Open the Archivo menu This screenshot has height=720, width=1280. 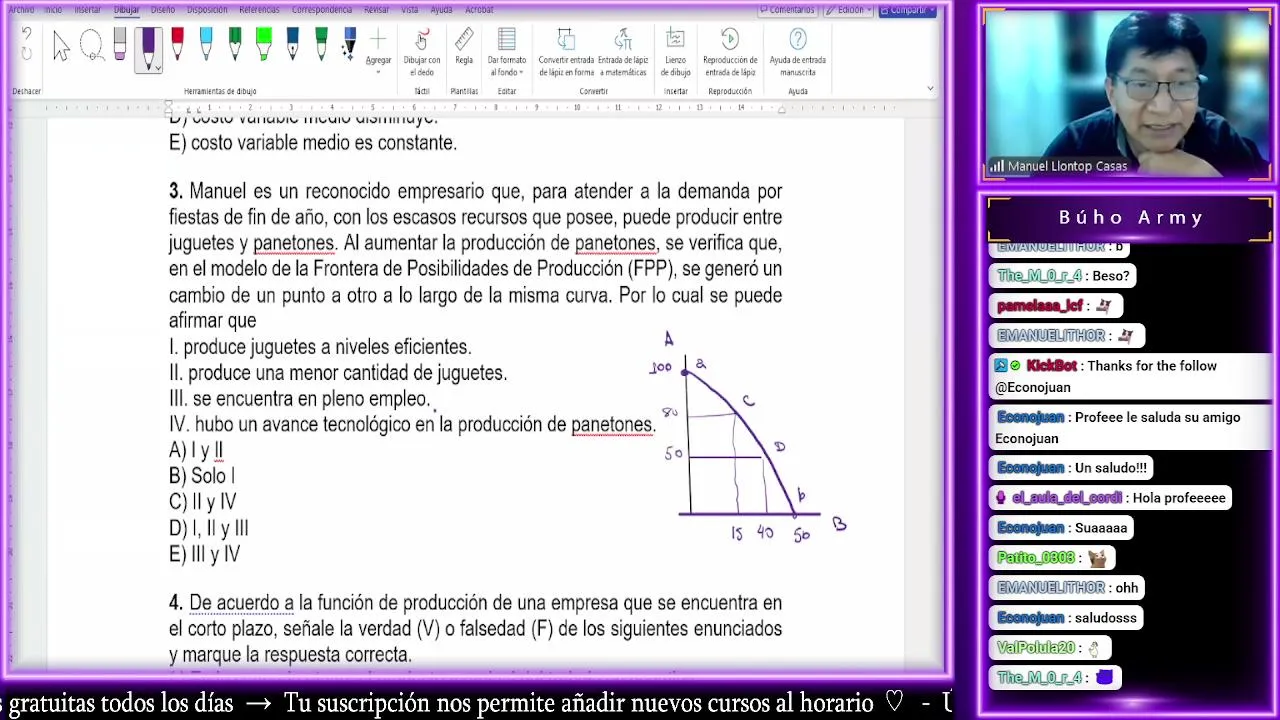tap(21, 10)
